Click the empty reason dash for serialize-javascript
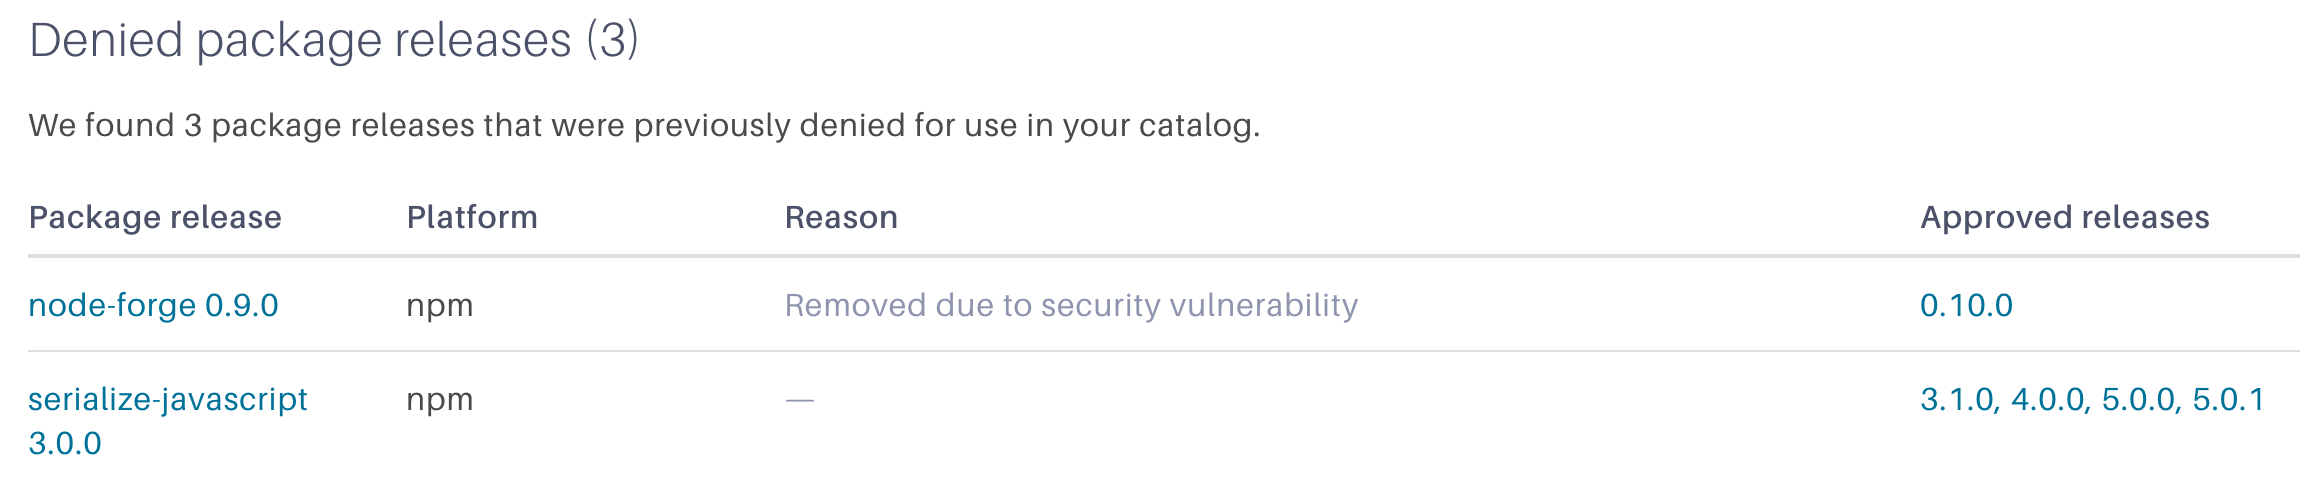The height and width of the screenshot is (480, 2314). 800,400
